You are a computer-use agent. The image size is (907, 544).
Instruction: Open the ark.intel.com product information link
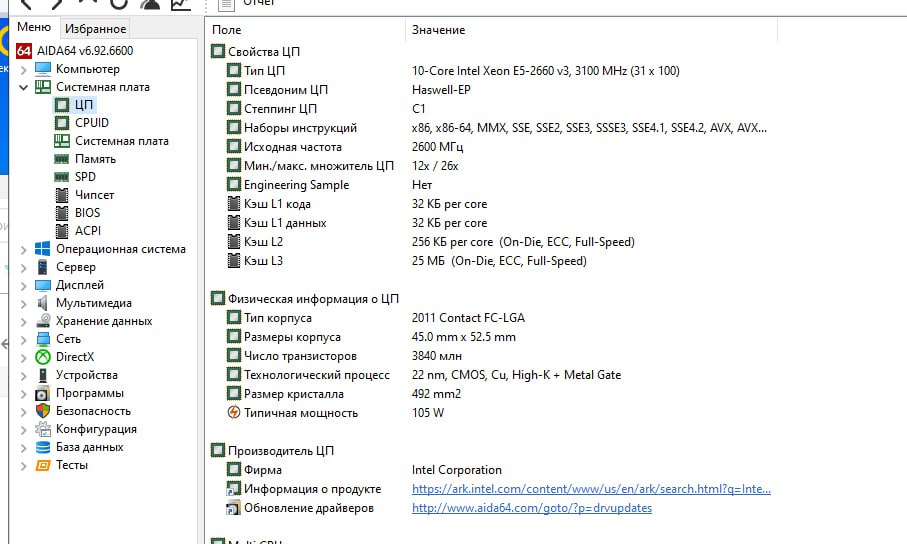(591, 488)
